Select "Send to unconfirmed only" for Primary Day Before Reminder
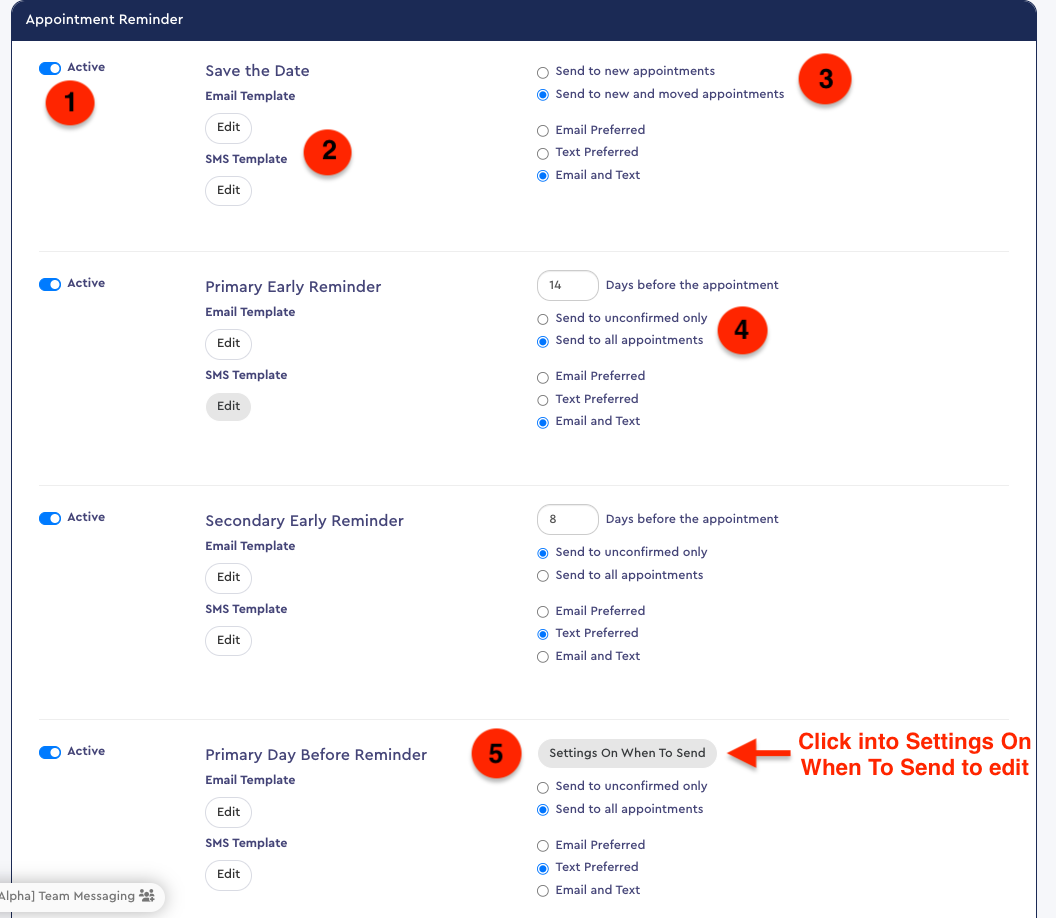The image size is (1056, 918). coord(542,786)
